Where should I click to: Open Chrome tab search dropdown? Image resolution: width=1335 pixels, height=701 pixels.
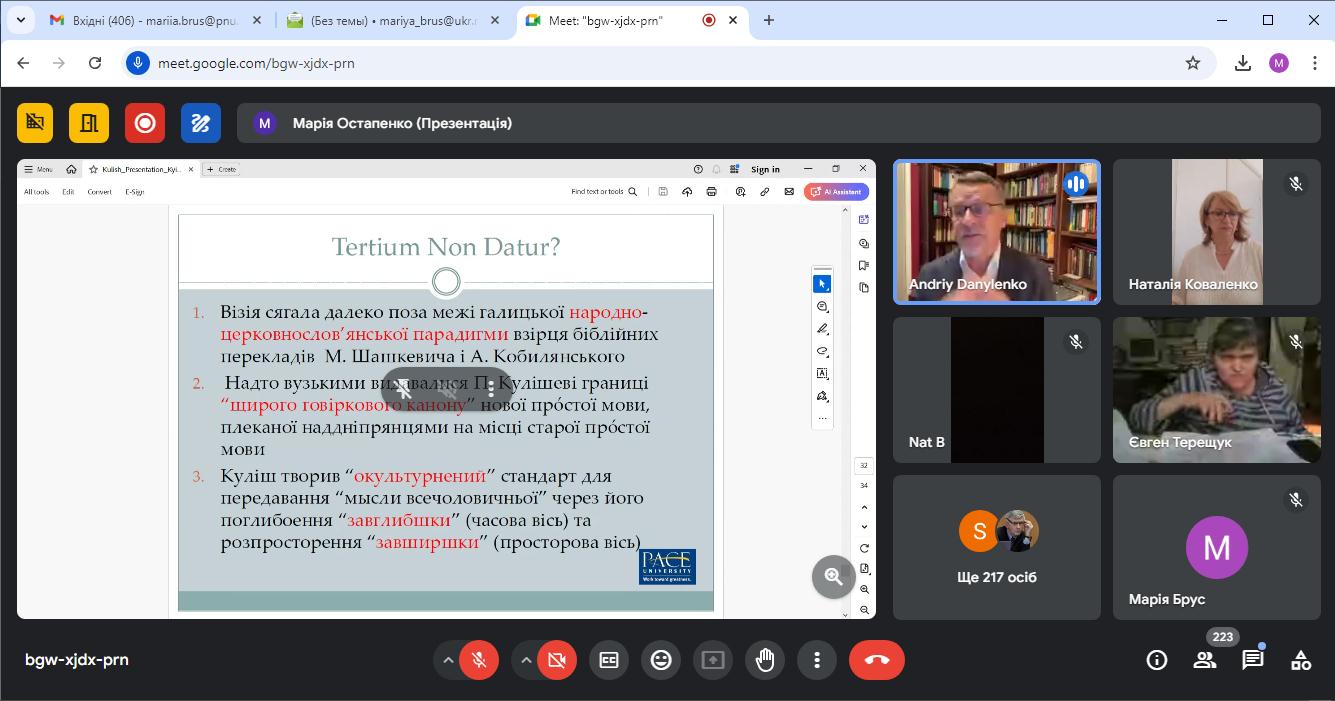(x=20, y=20)
